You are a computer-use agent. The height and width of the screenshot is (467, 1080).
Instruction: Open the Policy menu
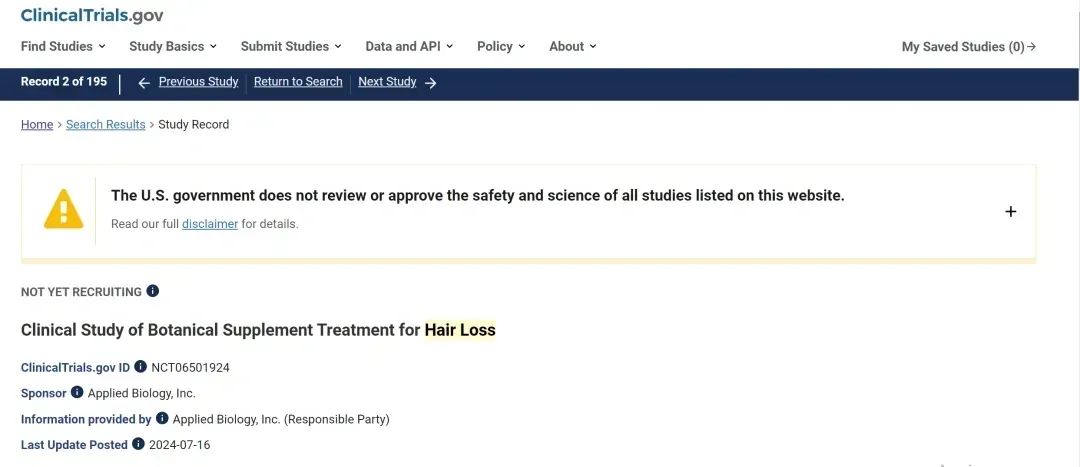point(501,46)
